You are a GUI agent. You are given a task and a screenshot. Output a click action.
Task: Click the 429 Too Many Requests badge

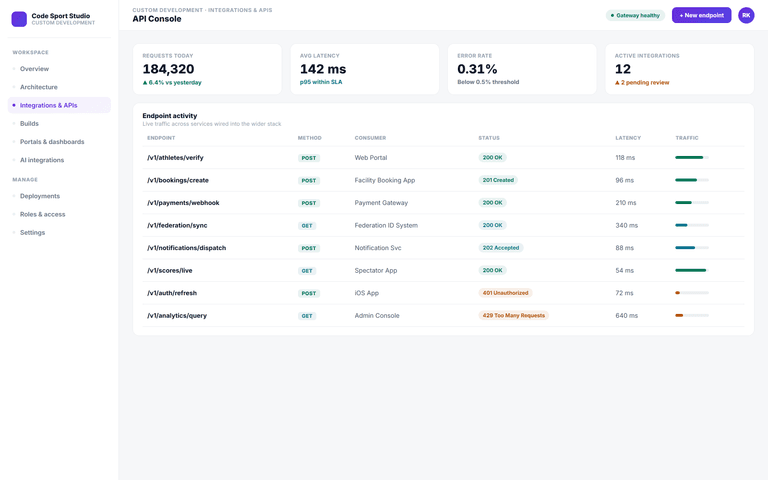[x=513, y=315]
